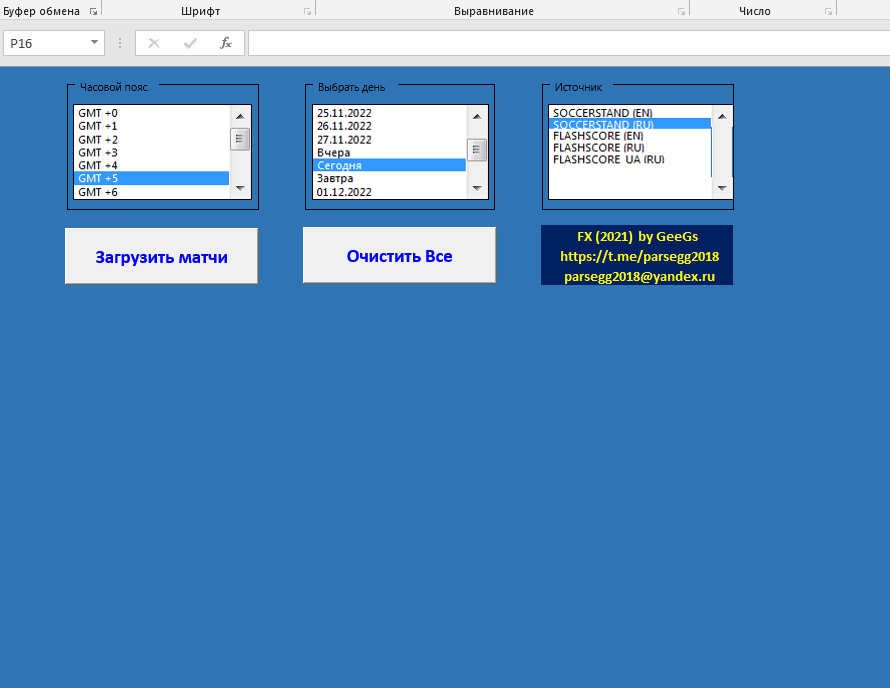
Task: Select GMT +0 in timezone list
Action: pos(152,113)
